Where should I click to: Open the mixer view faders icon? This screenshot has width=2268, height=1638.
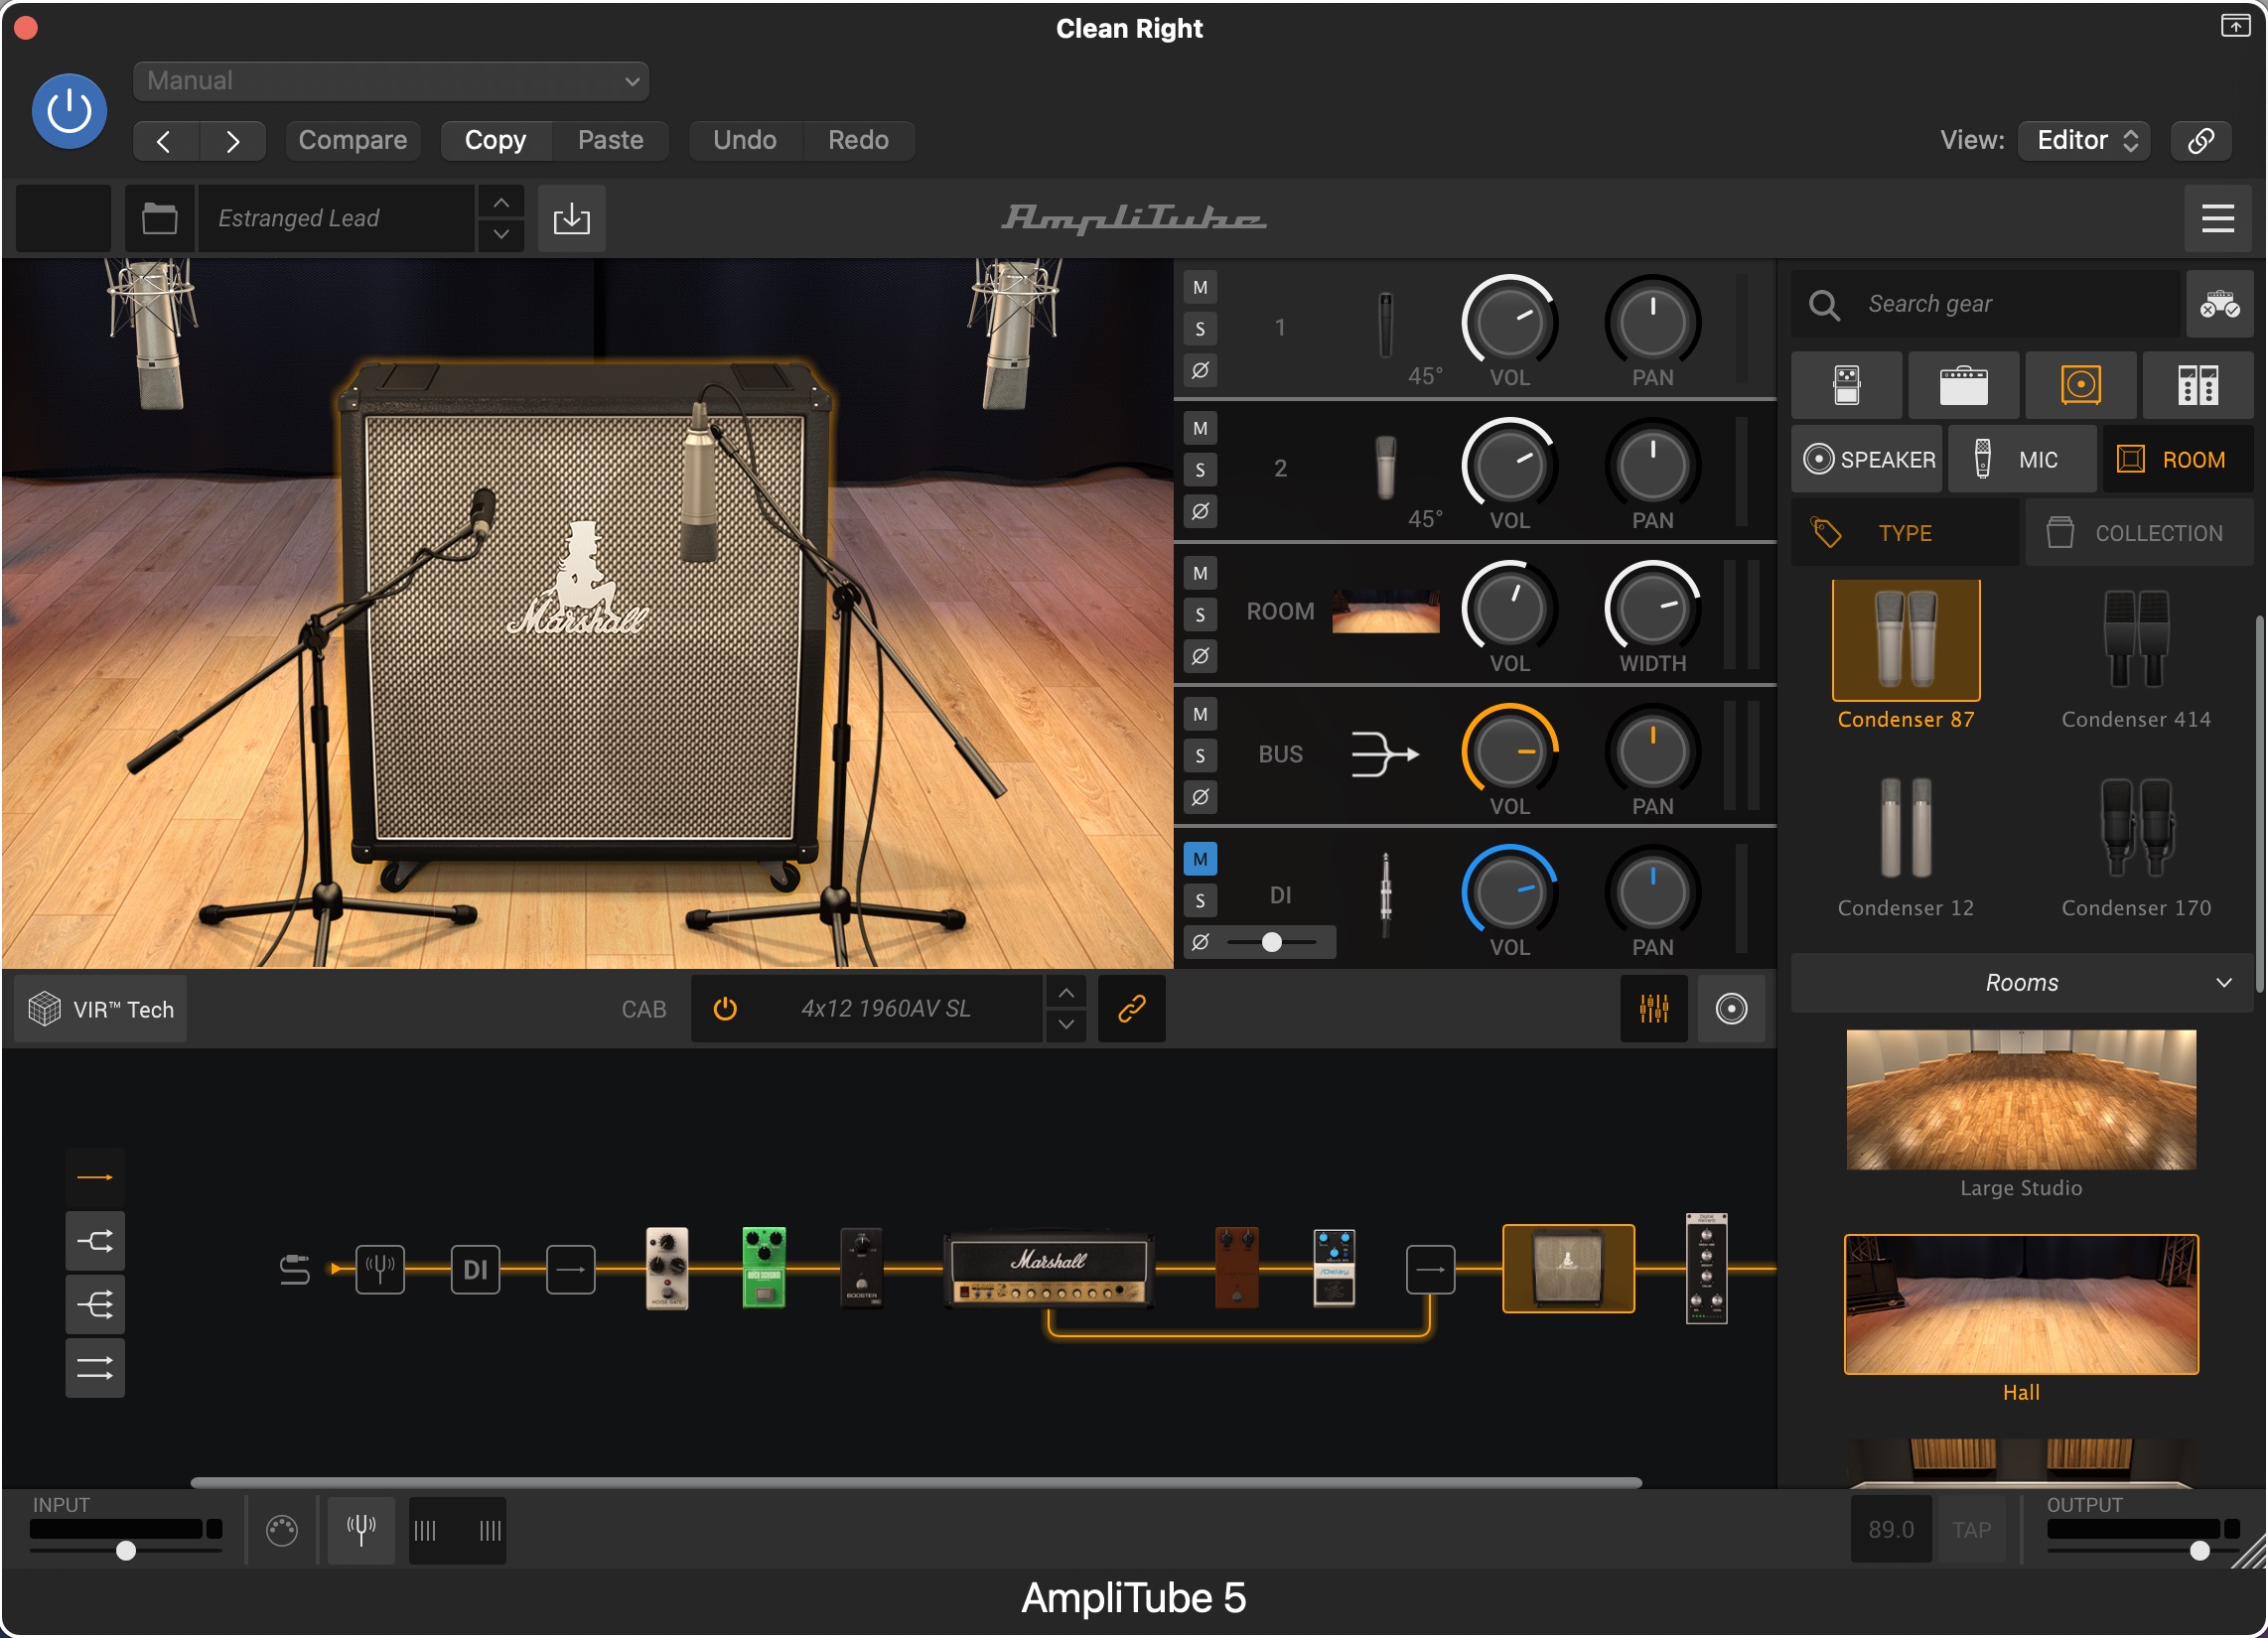1653,1008
